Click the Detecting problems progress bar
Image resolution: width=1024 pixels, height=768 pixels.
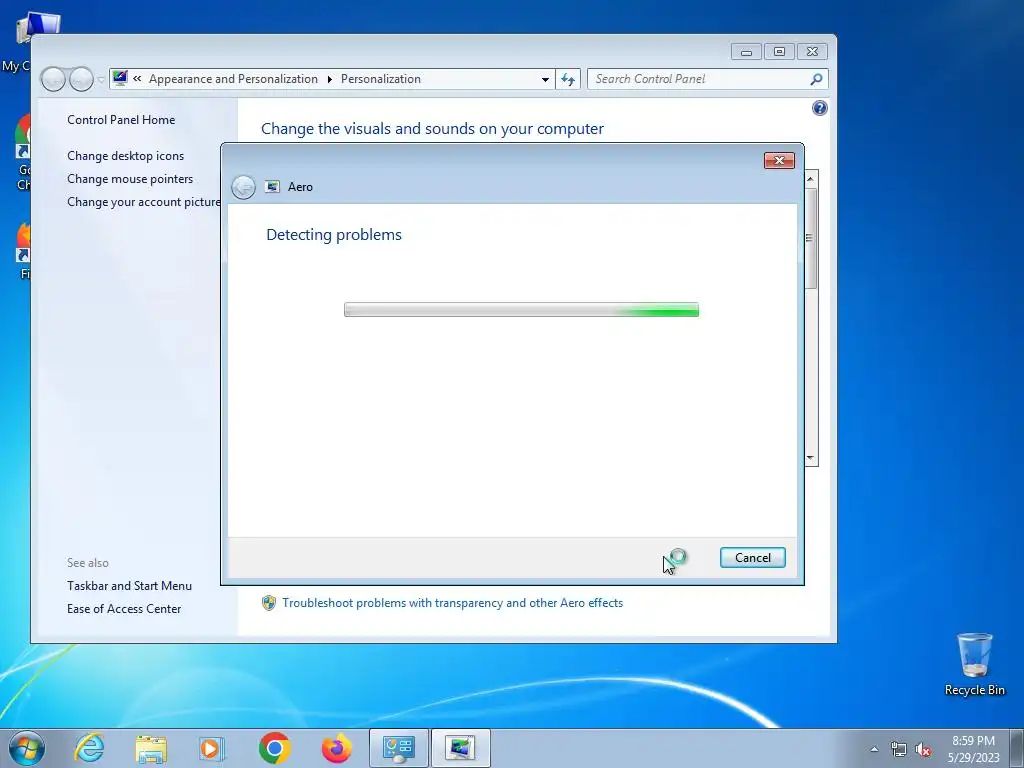(x=521, y=310)
